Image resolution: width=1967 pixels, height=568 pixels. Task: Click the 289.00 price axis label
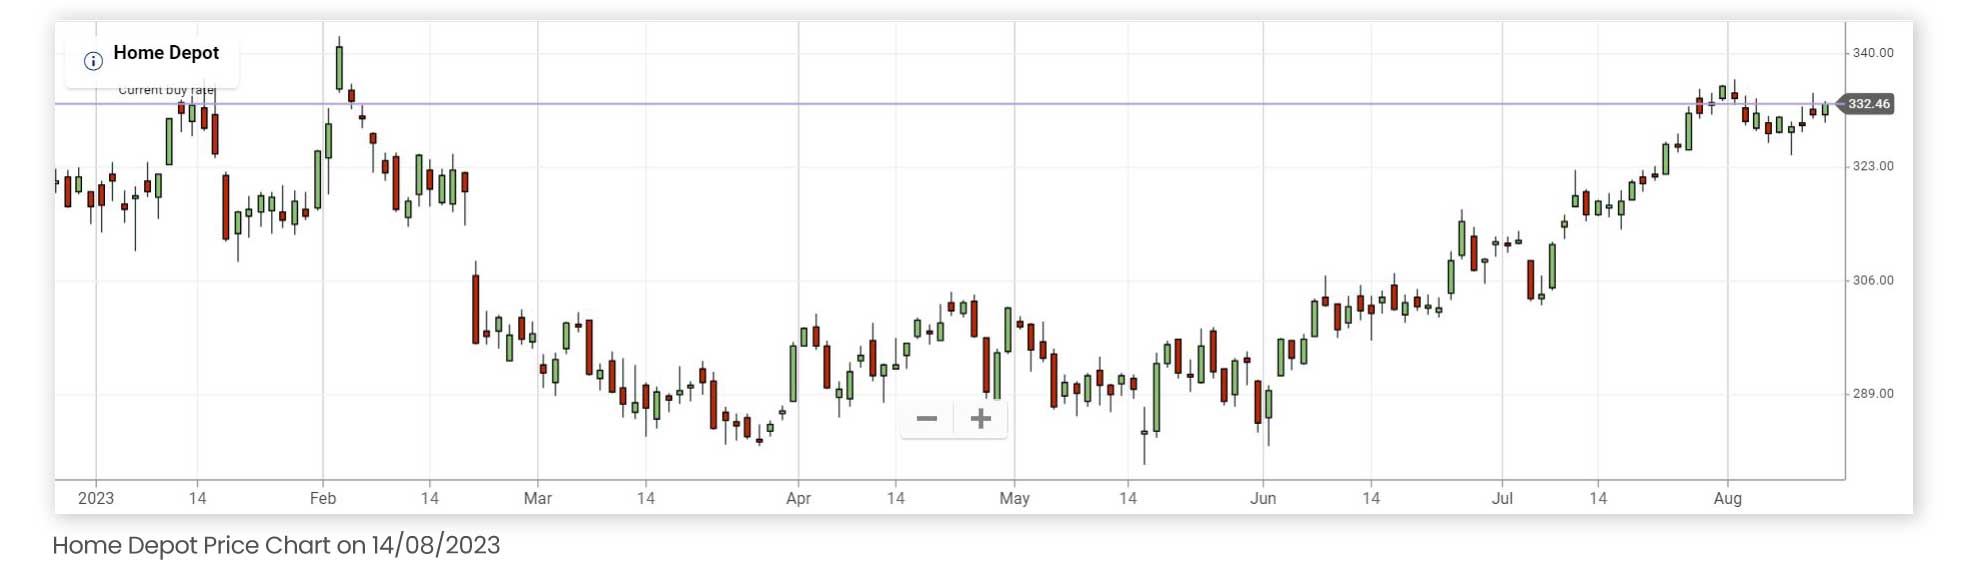point(1873,394)
